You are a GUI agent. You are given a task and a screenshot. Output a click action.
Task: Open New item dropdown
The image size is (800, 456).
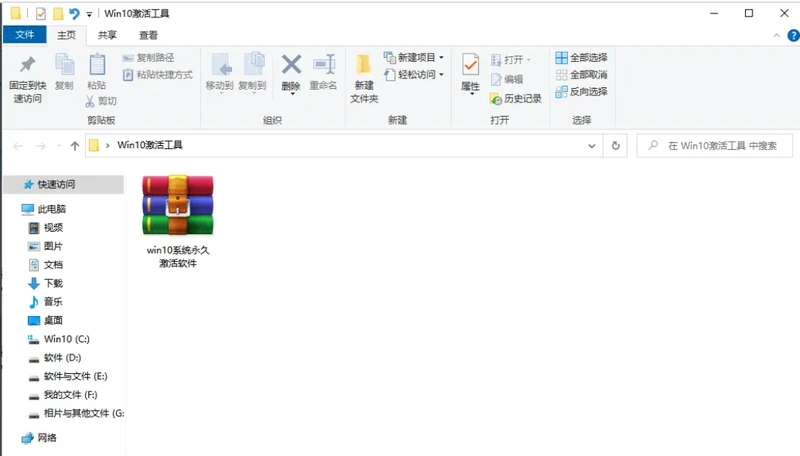[x=414, y=58]
